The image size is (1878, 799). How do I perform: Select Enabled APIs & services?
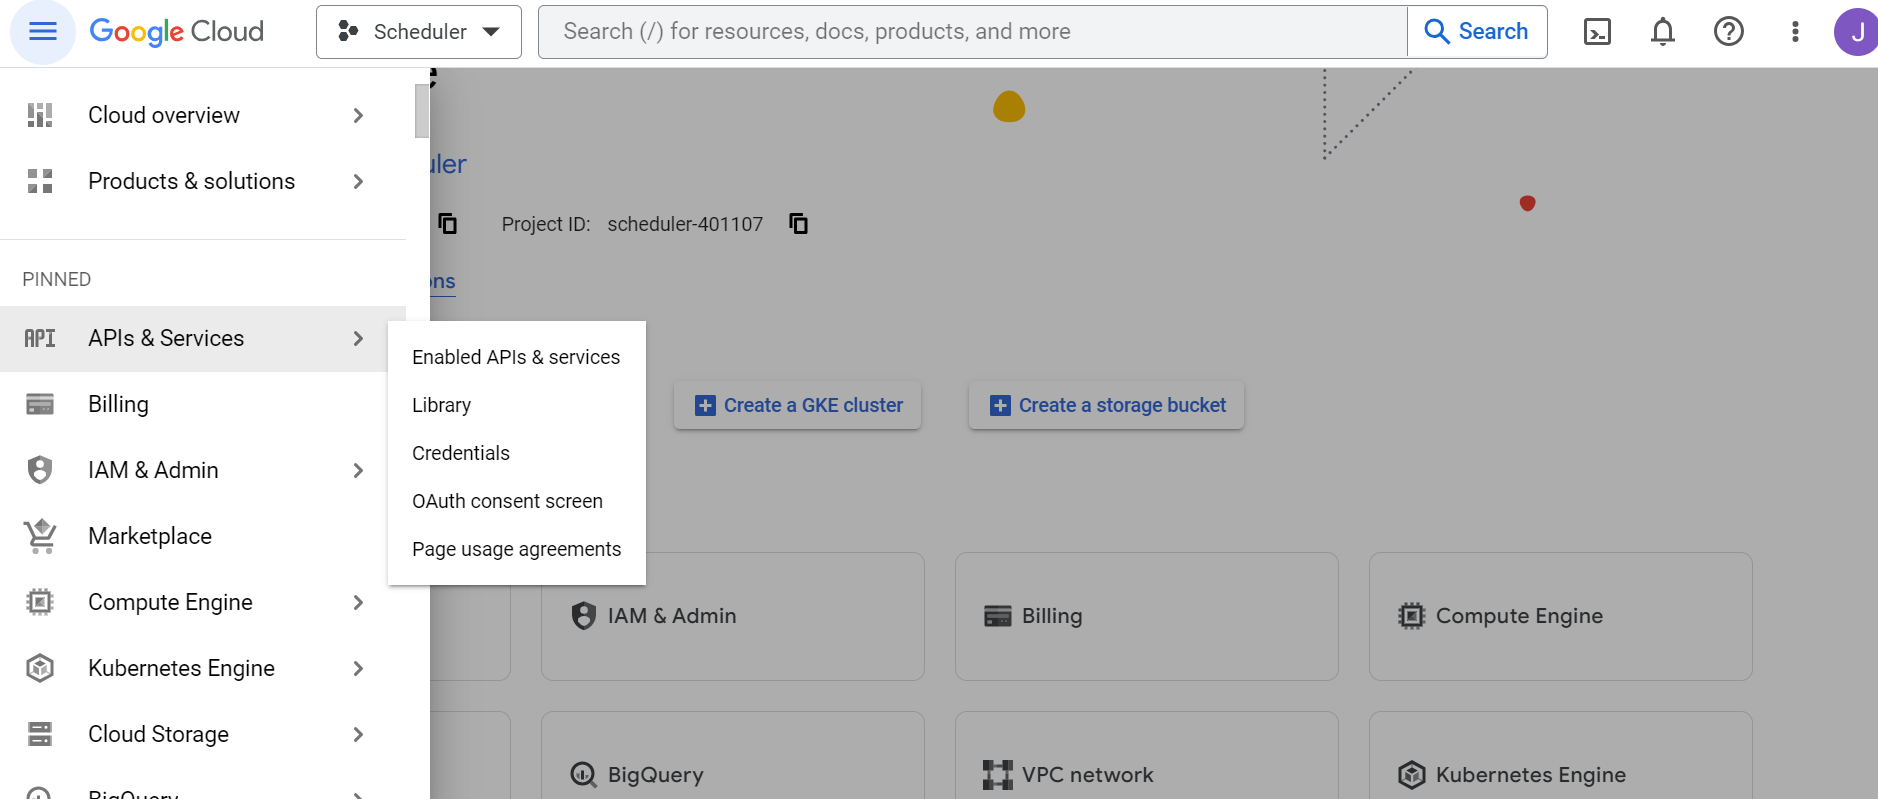click(x=515, y=357)
